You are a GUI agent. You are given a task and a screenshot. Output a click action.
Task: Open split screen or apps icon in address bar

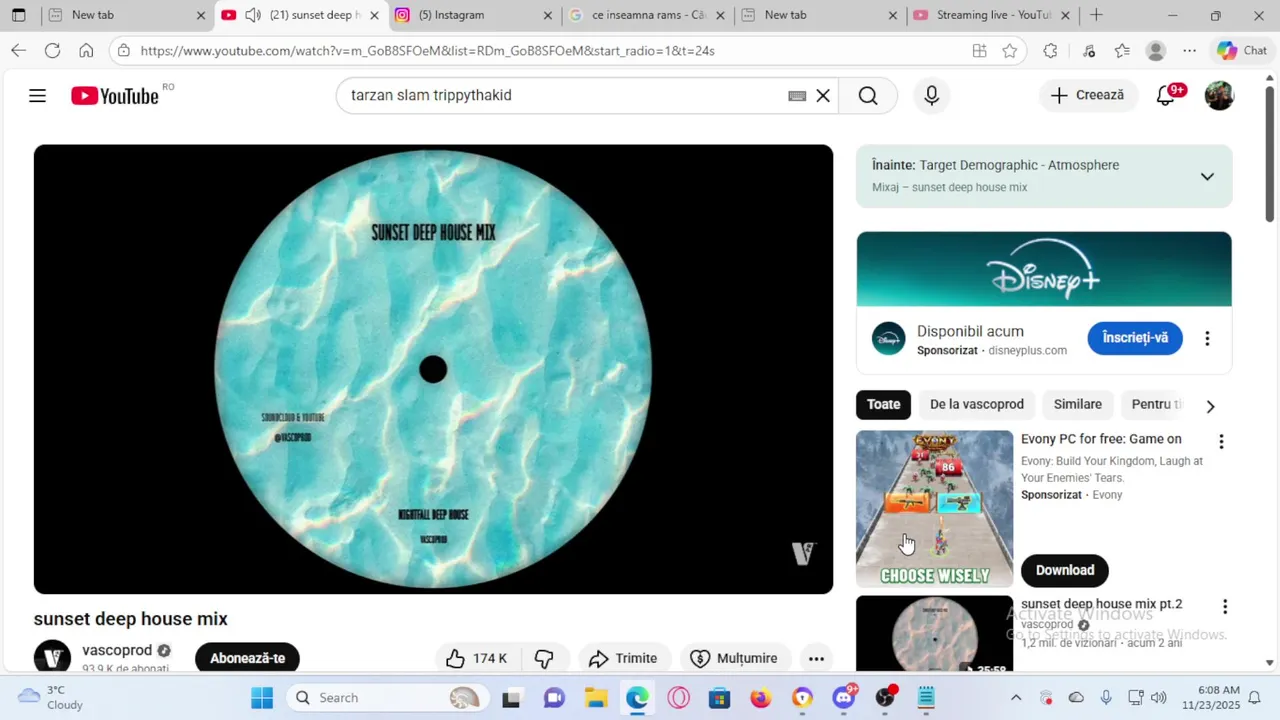point(979,51)
